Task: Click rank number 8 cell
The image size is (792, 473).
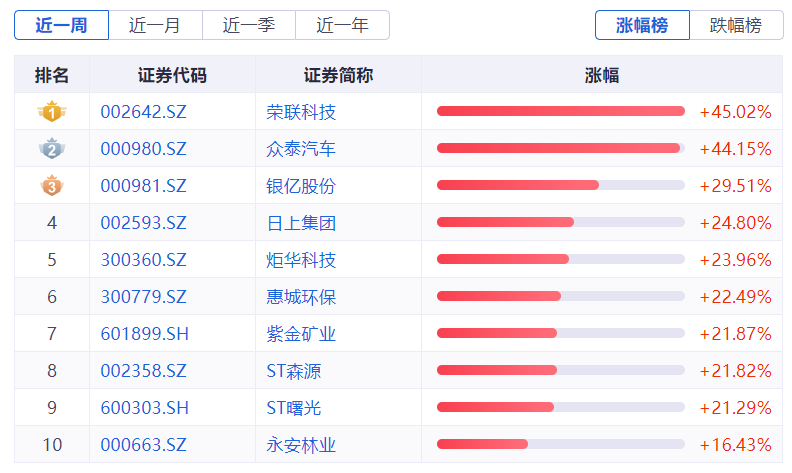Action: pyautogui.click(x=52, y=371)
